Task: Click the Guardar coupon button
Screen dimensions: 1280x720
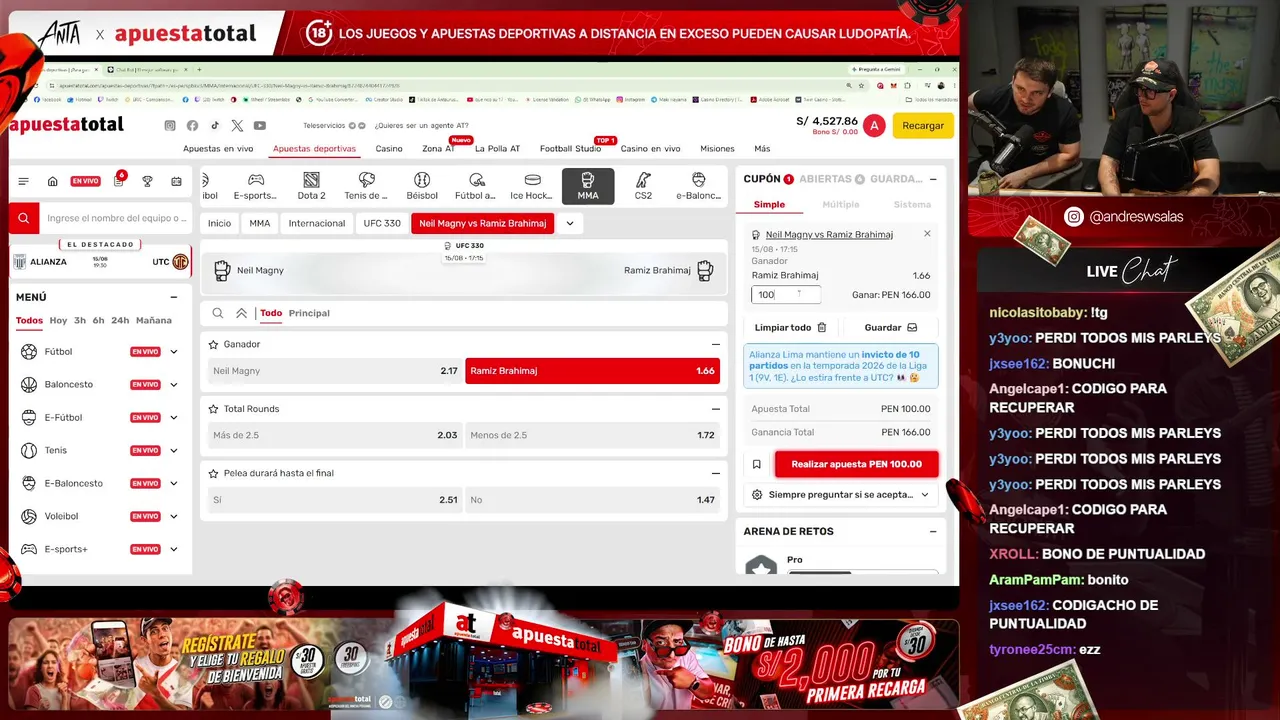Action: click(890, 327)
